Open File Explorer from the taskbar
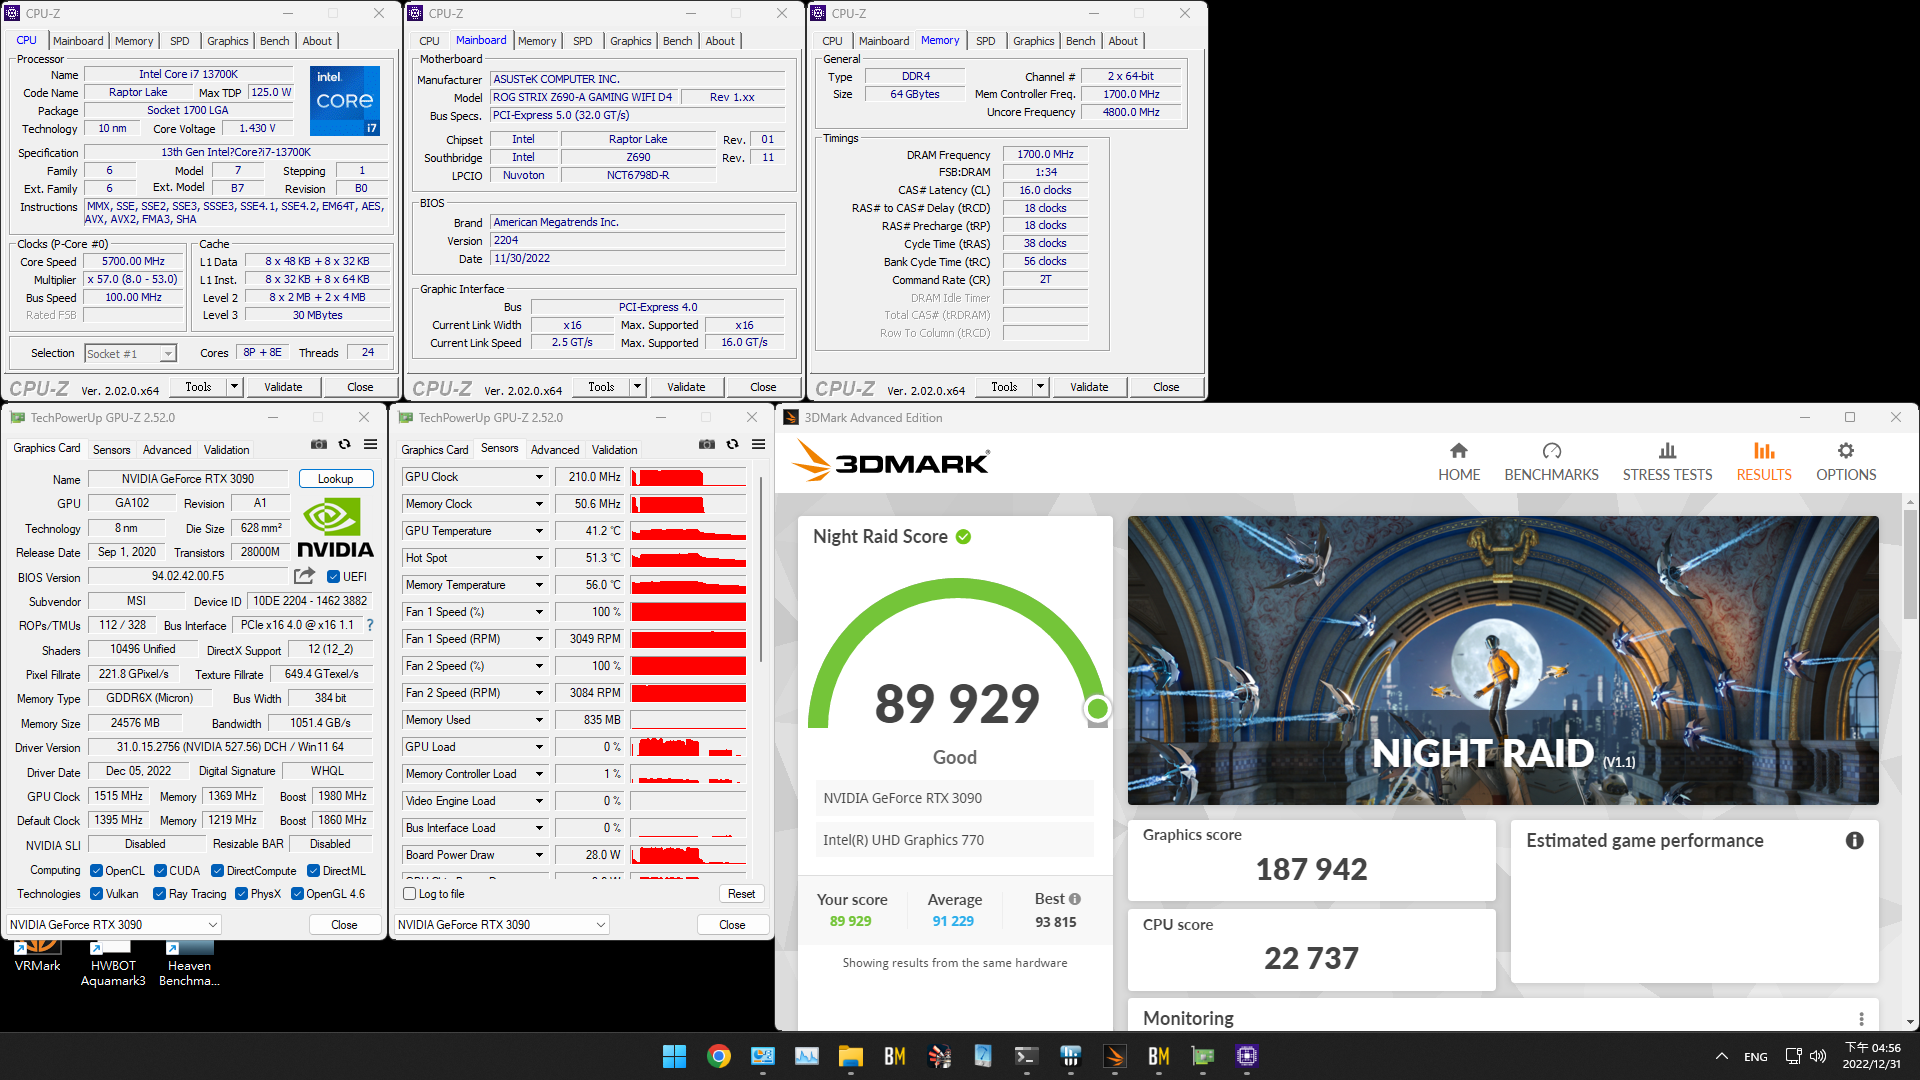 (851, 1056)
